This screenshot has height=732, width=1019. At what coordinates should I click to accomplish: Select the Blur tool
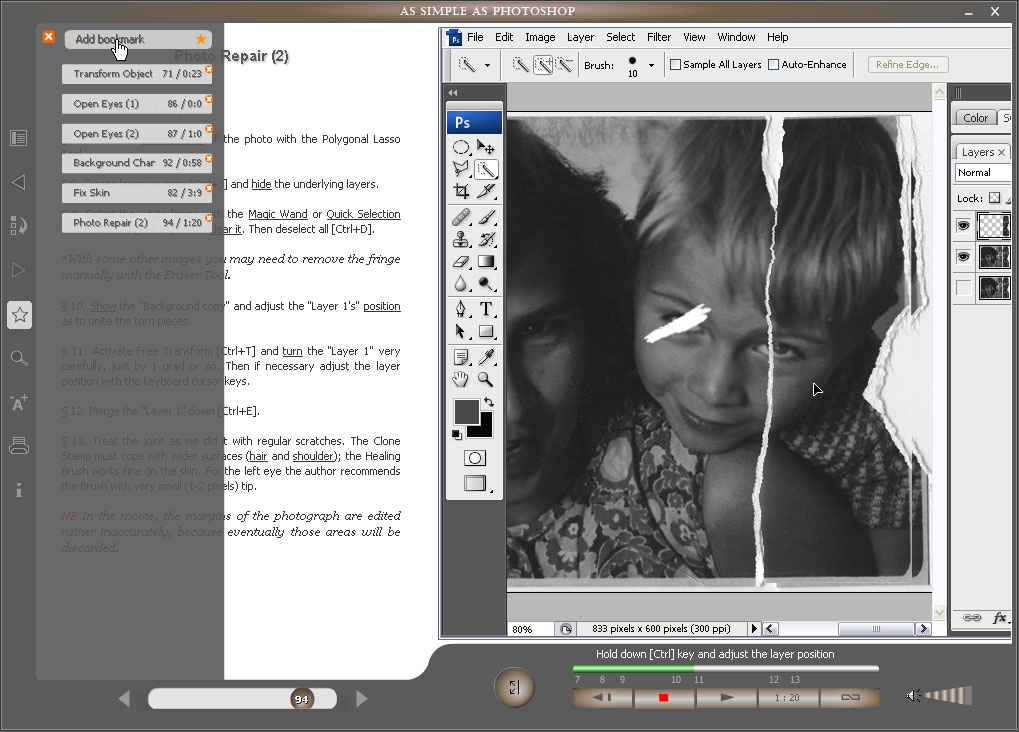461,283
